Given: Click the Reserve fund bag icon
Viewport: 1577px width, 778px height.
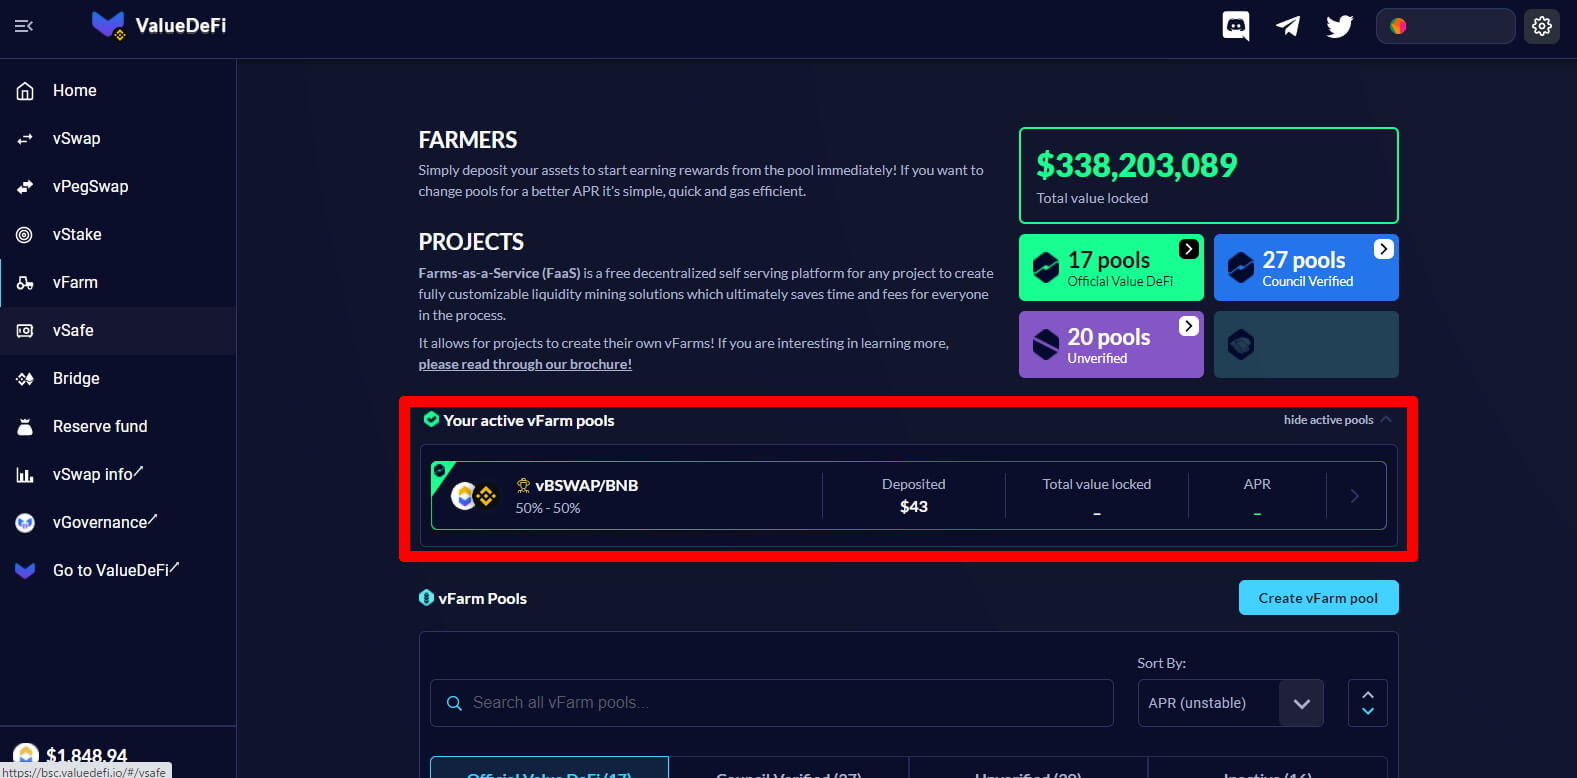Looking at the screenshot, I should point(25,427).
